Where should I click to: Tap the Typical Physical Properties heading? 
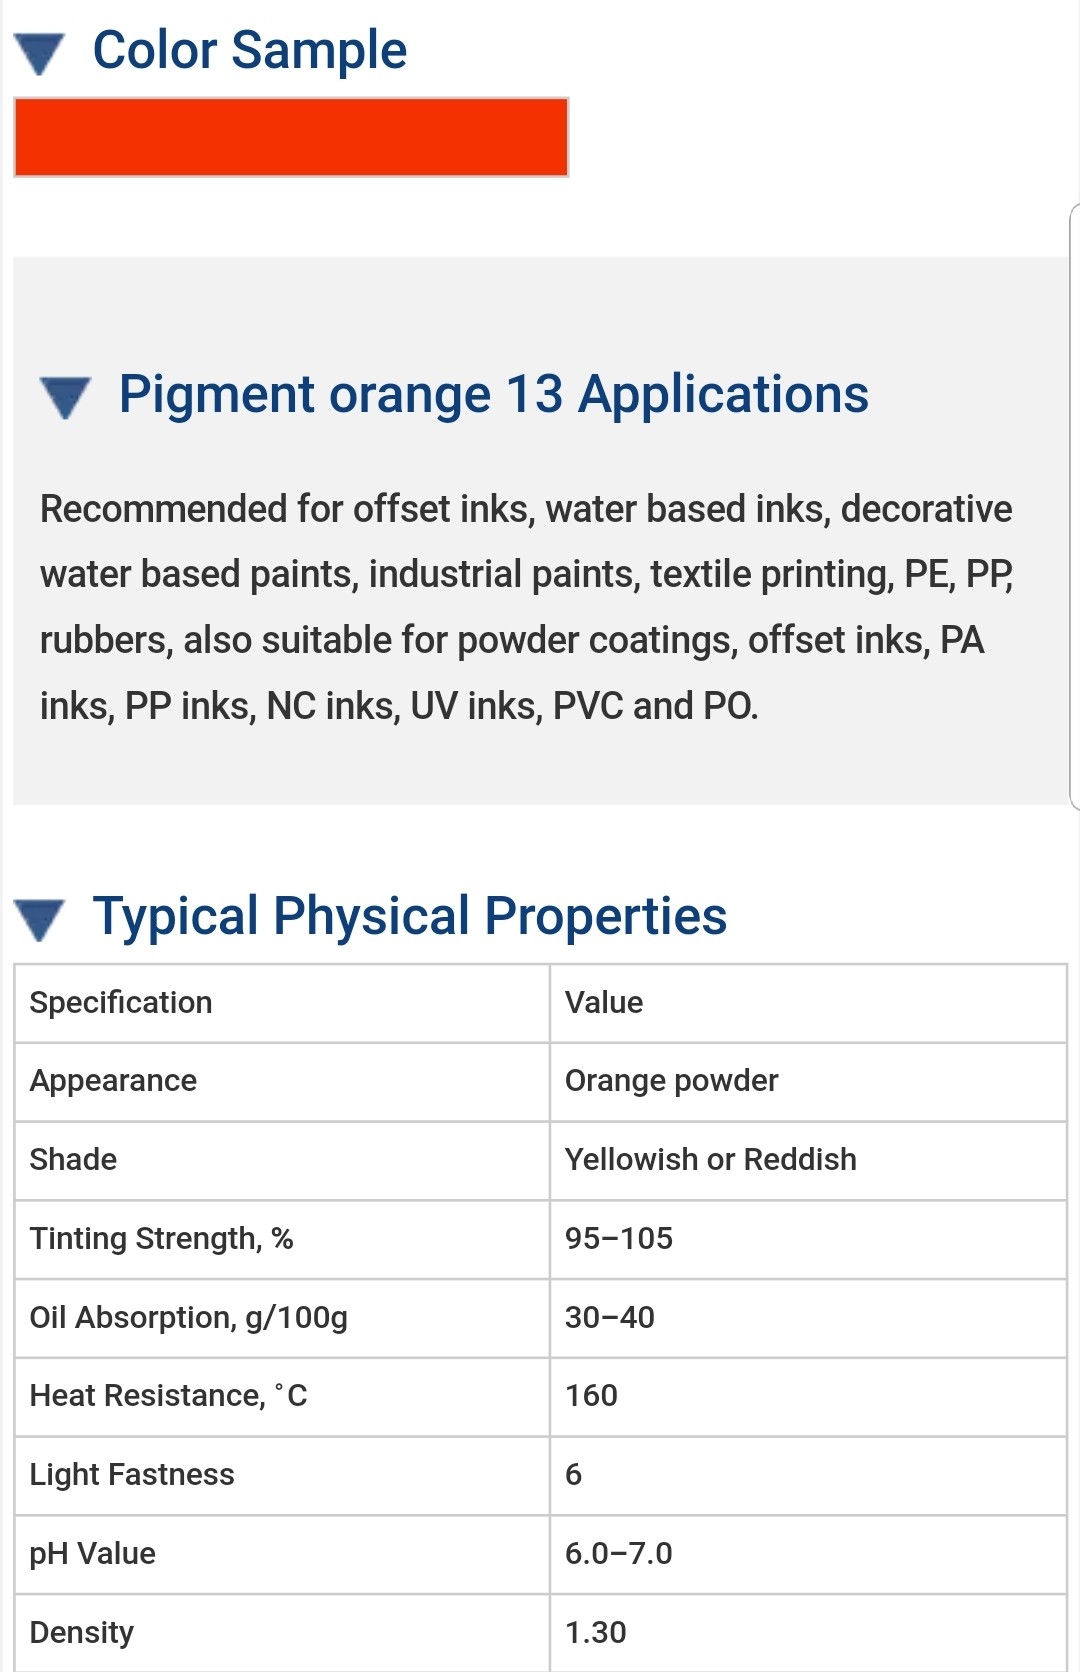click(409, 916)
